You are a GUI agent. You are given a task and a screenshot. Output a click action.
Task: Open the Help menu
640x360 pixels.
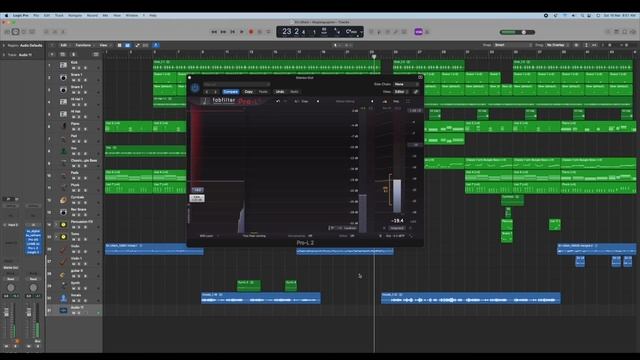[153, 16]
